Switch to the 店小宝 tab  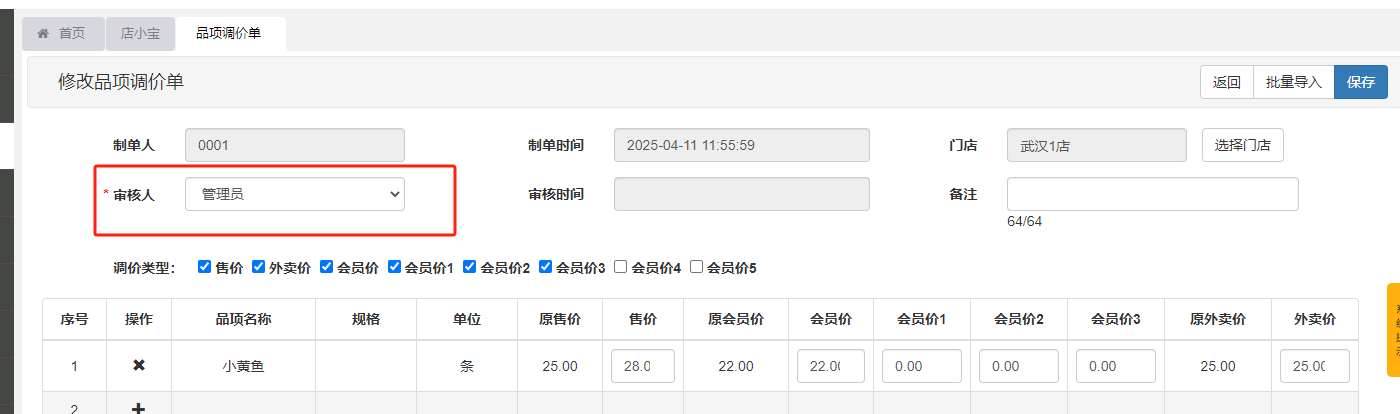point(140,33)
